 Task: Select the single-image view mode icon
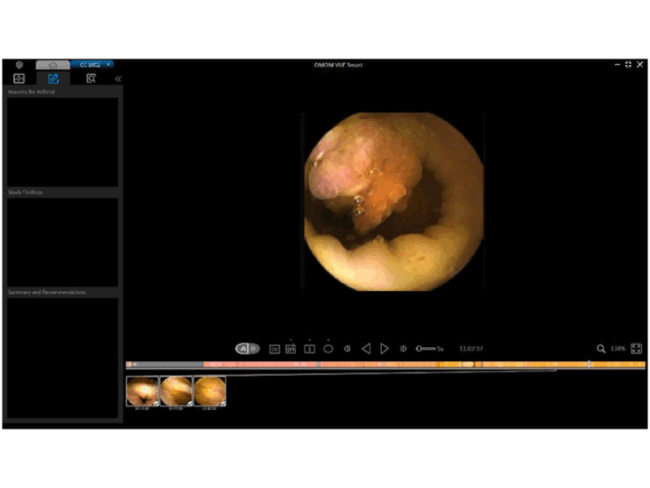coord(309,349)
